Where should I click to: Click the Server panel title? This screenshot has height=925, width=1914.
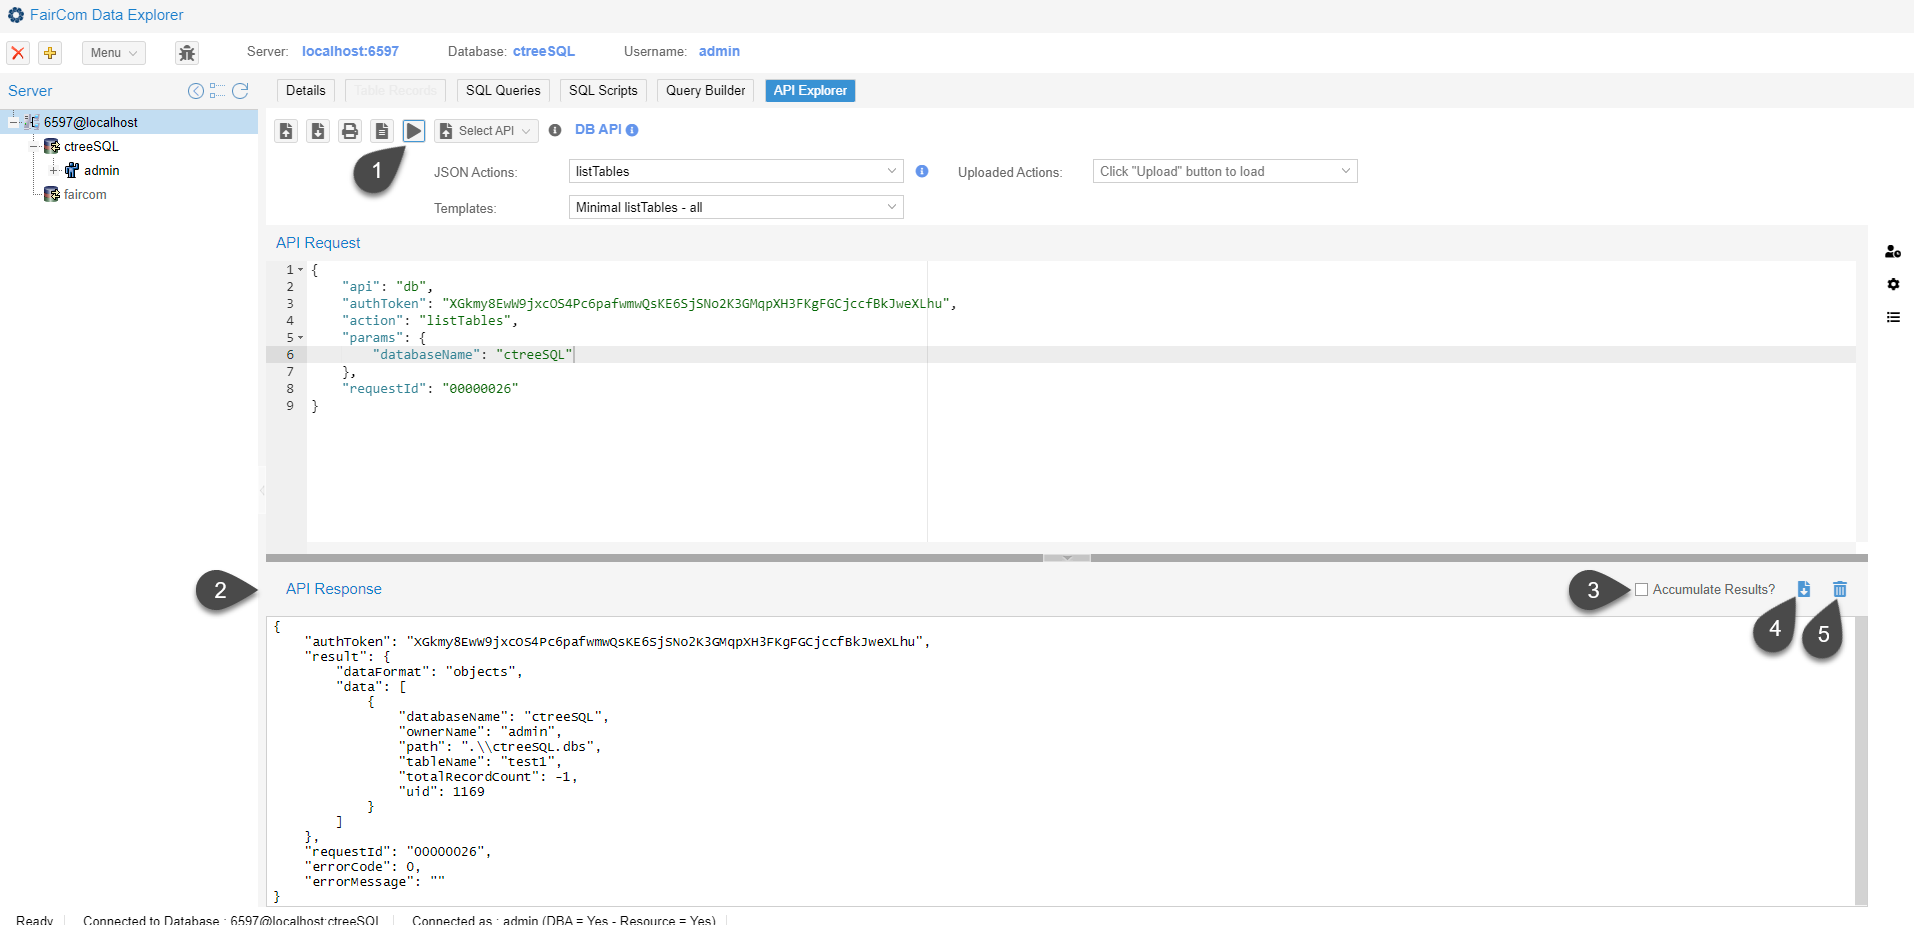tap(30, 91)
